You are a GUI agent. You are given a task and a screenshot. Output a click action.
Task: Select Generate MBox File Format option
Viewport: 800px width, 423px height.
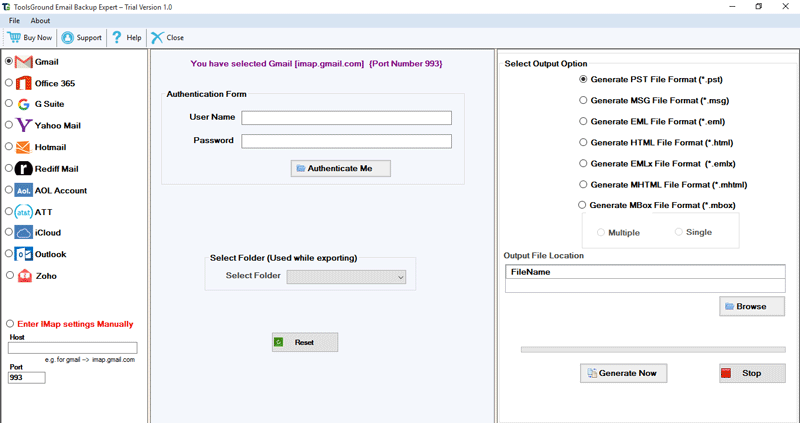[x=584, y=205]
